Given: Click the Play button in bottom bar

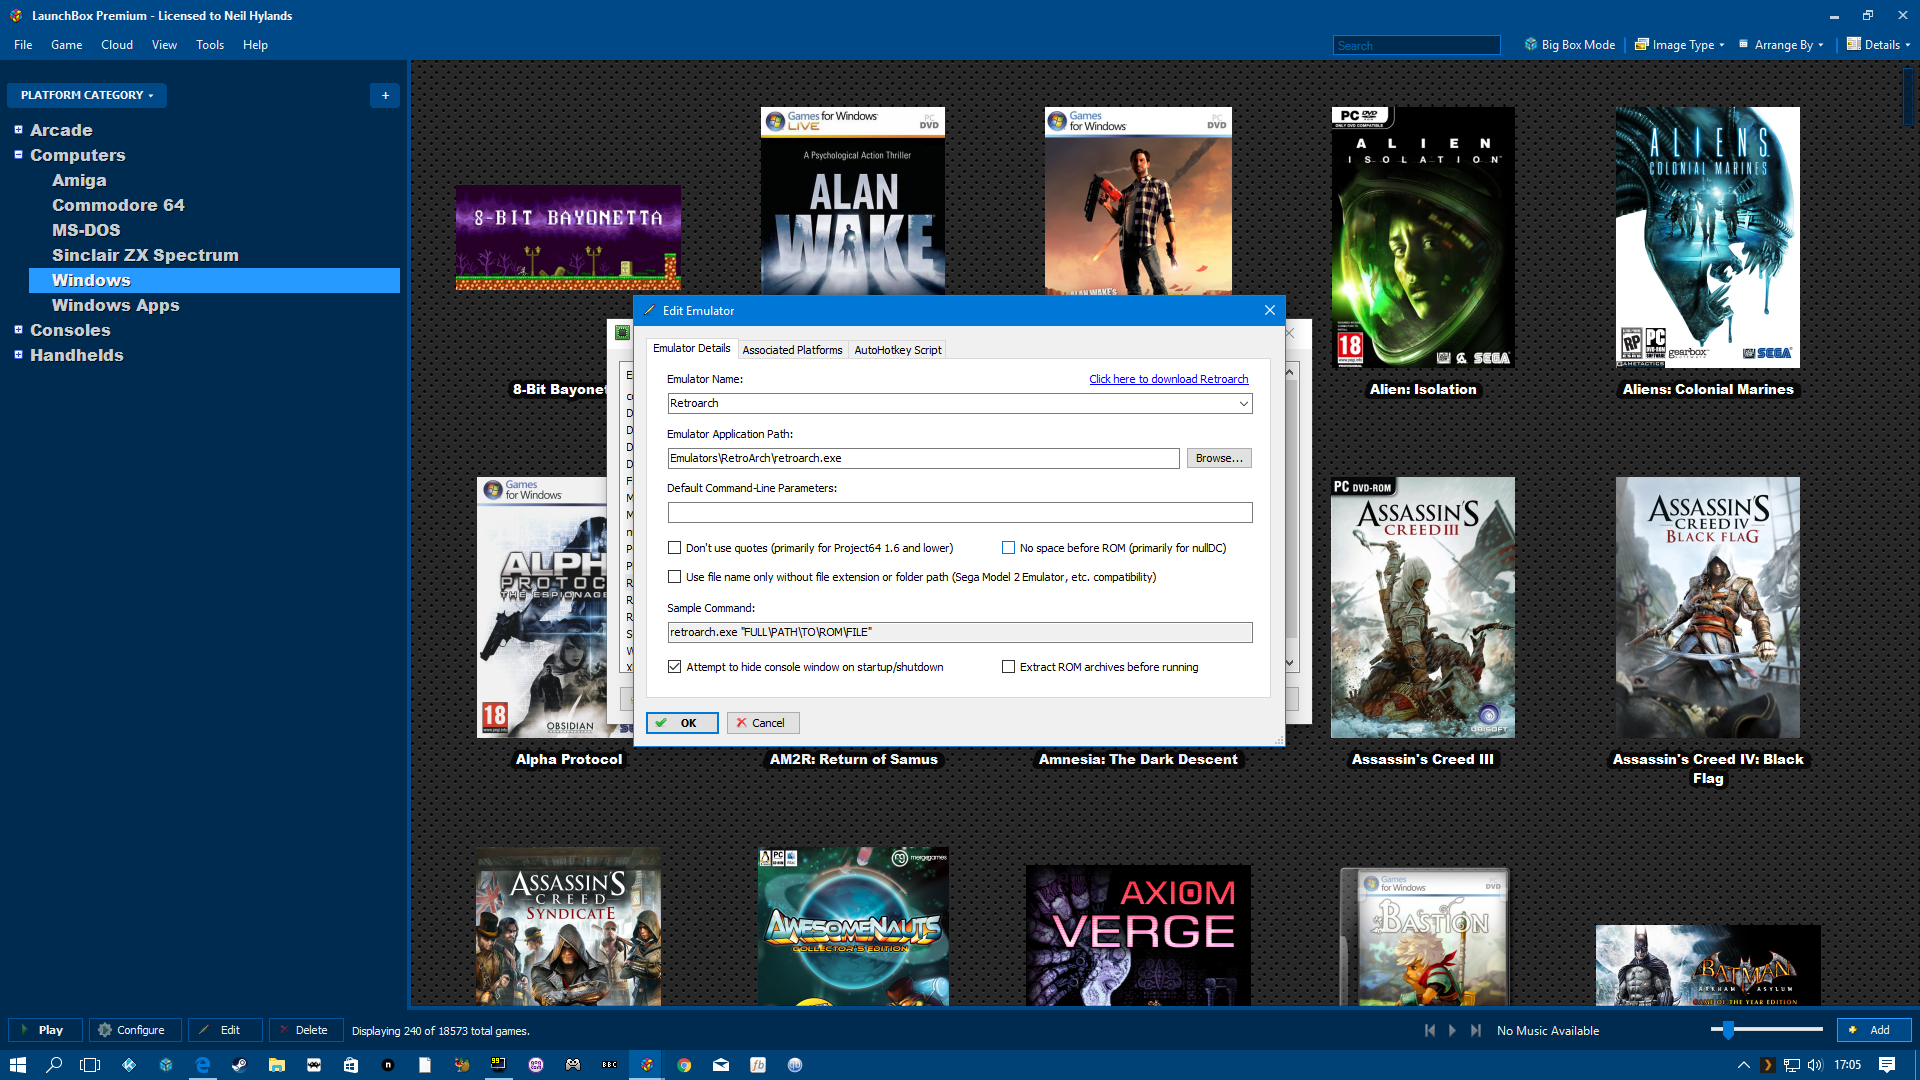Looking at the screenshot, I should 45,1030.
